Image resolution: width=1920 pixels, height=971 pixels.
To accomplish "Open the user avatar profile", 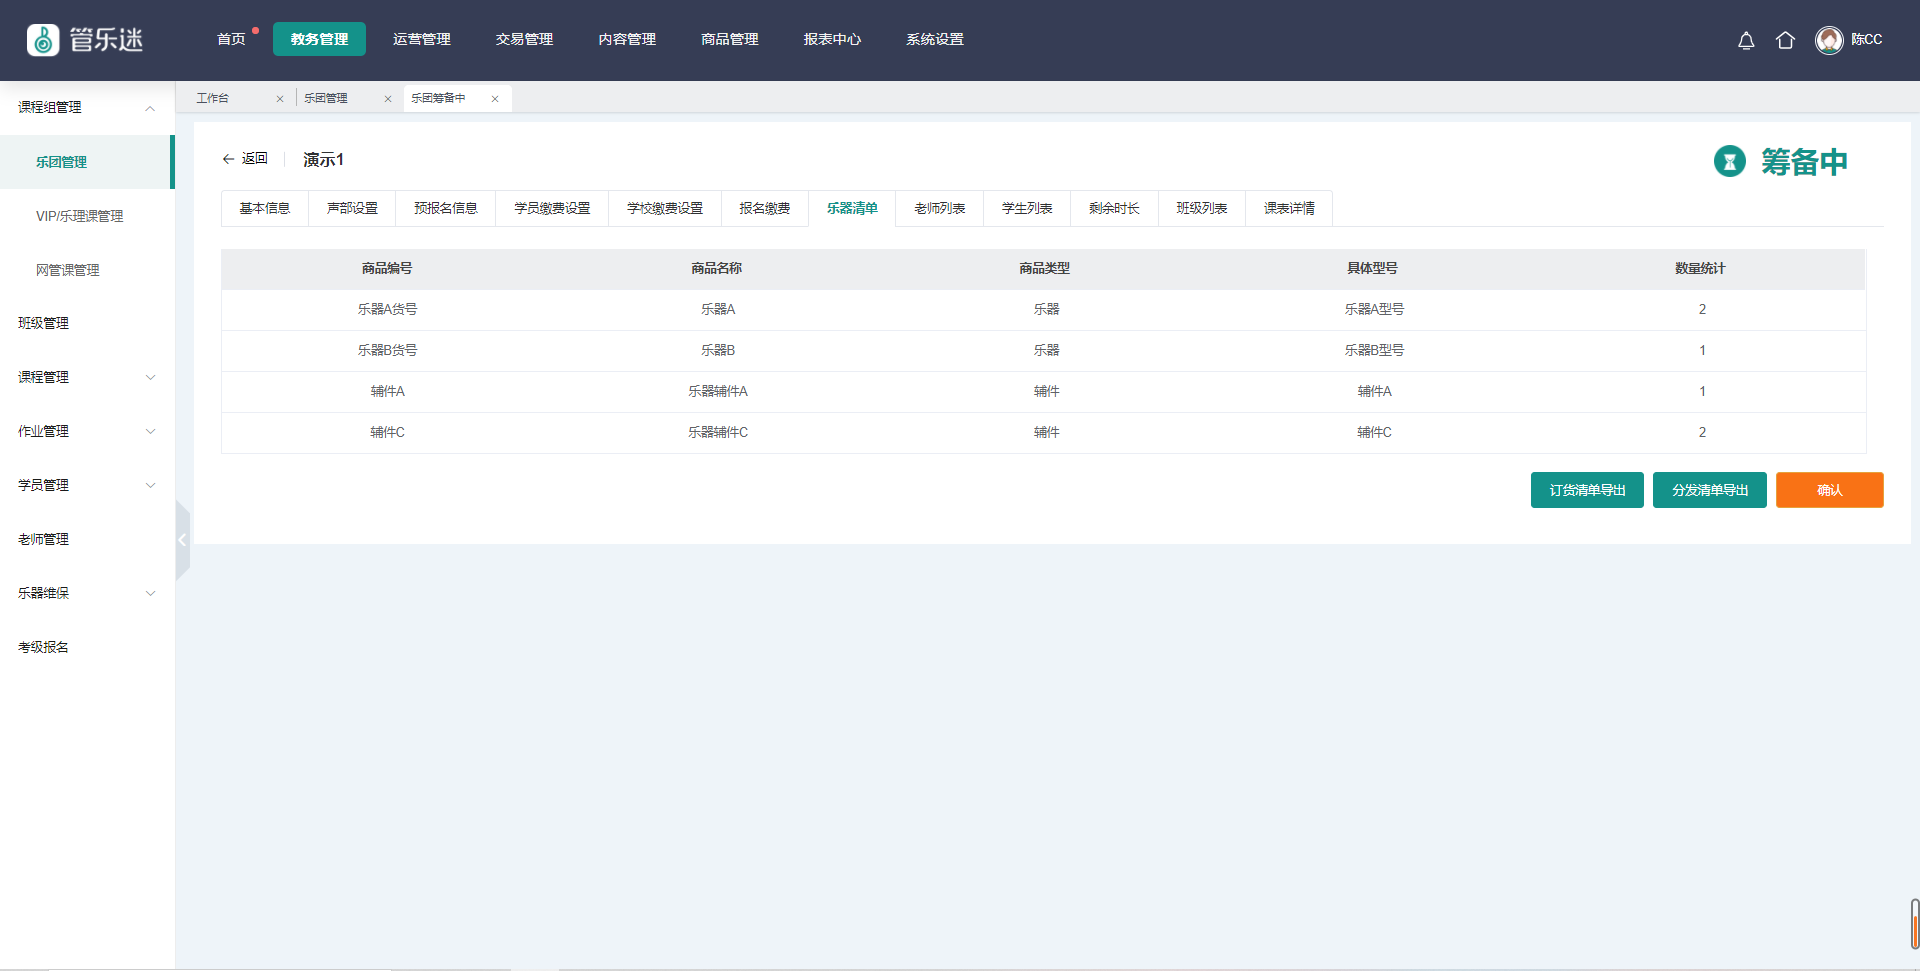I will (1829, 40).
